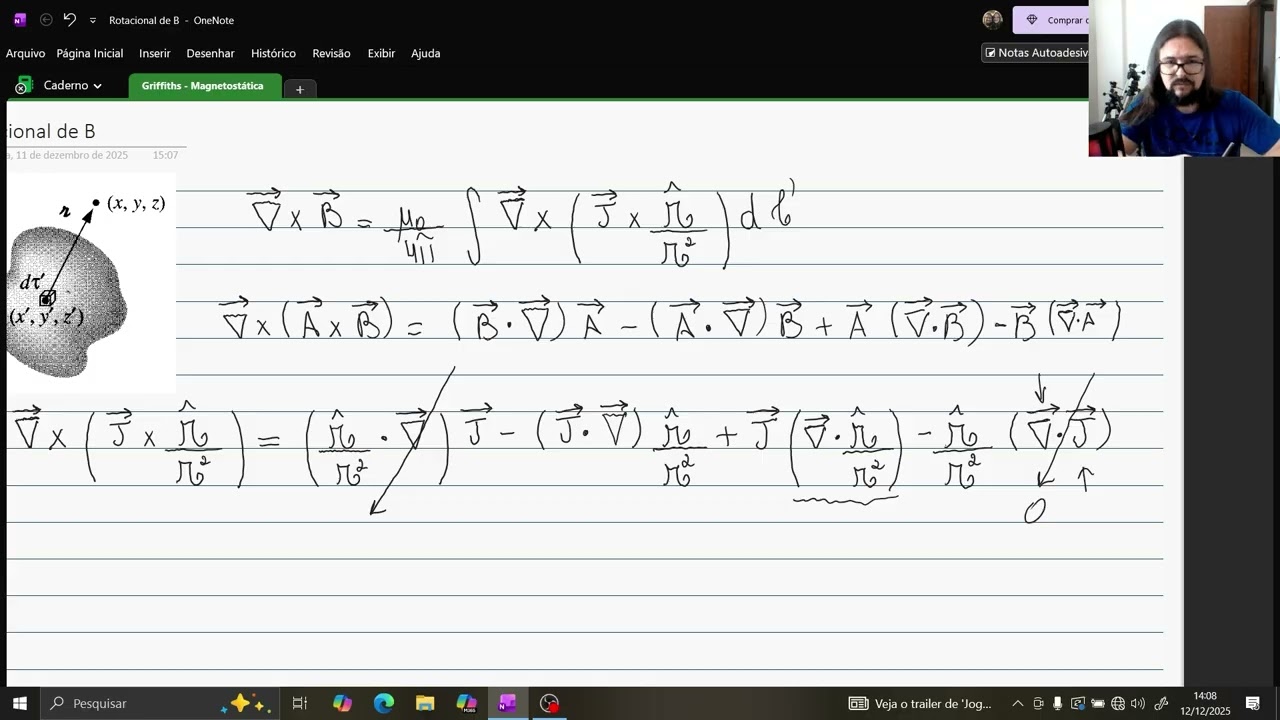This screenshot has height=720, width=1280.
Task: Open the Ajuda ribbon tab
Action: point(426,53)
